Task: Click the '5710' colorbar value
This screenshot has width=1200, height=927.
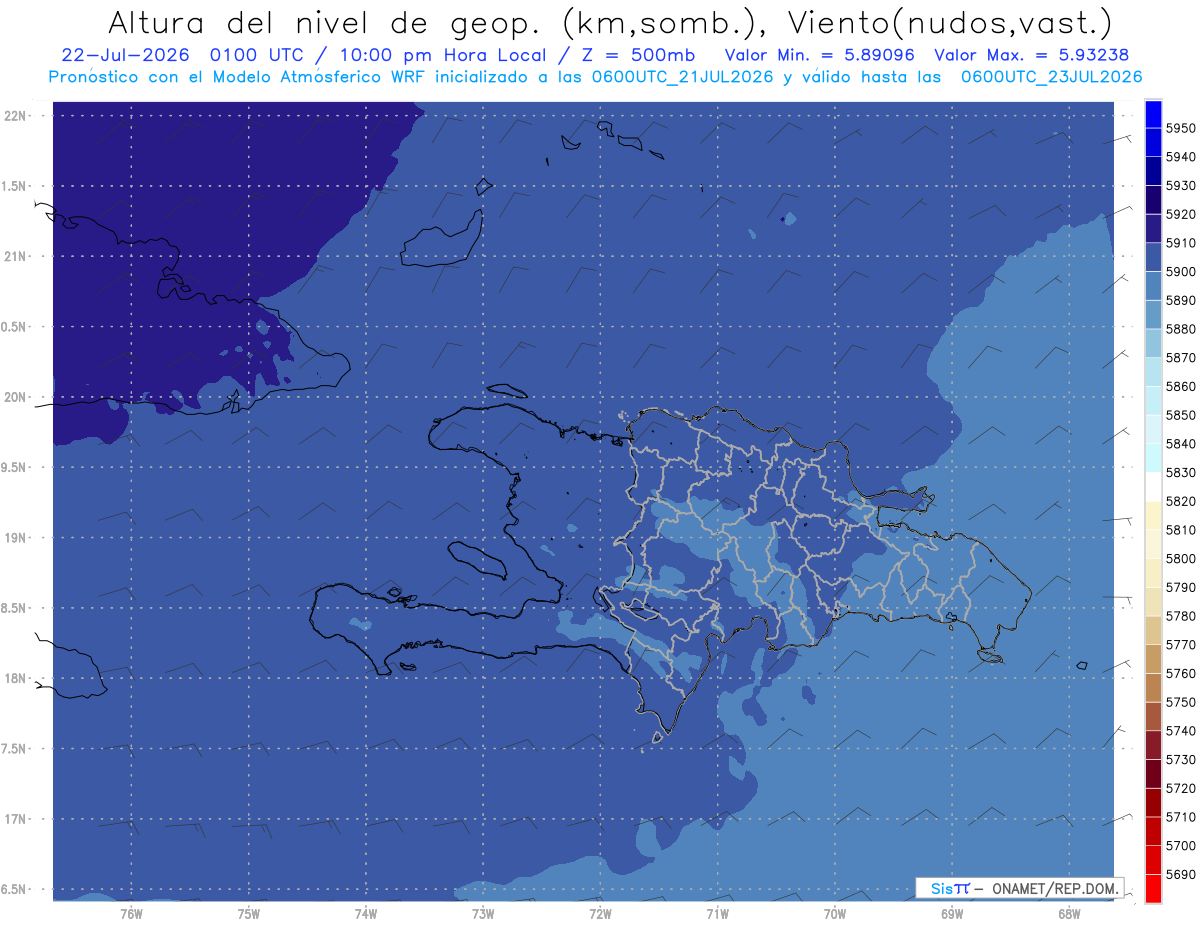Action: [1180, 817]
